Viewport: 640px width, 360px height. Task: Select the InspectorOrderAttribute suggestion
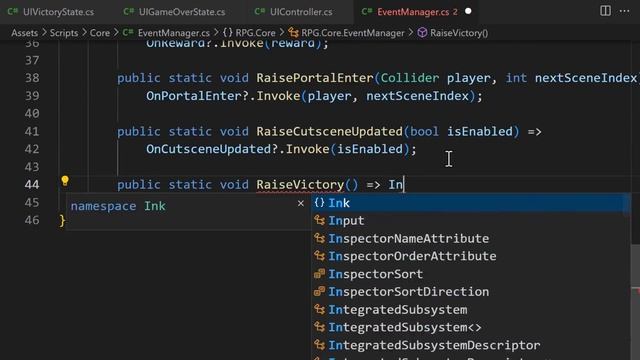coord(471,256)
